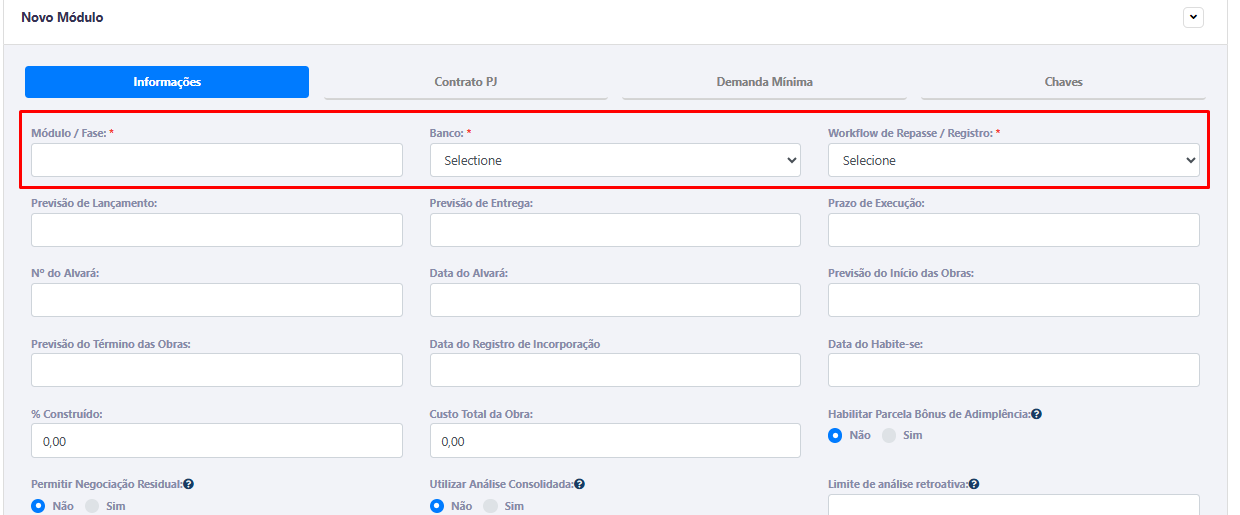The height and width of the screenshot is (515, 1240).
Task: Click help icon beside Habilitar Parcela Bônus de Adimplência
Action: pyautogui.click(x=1036, y=414)
